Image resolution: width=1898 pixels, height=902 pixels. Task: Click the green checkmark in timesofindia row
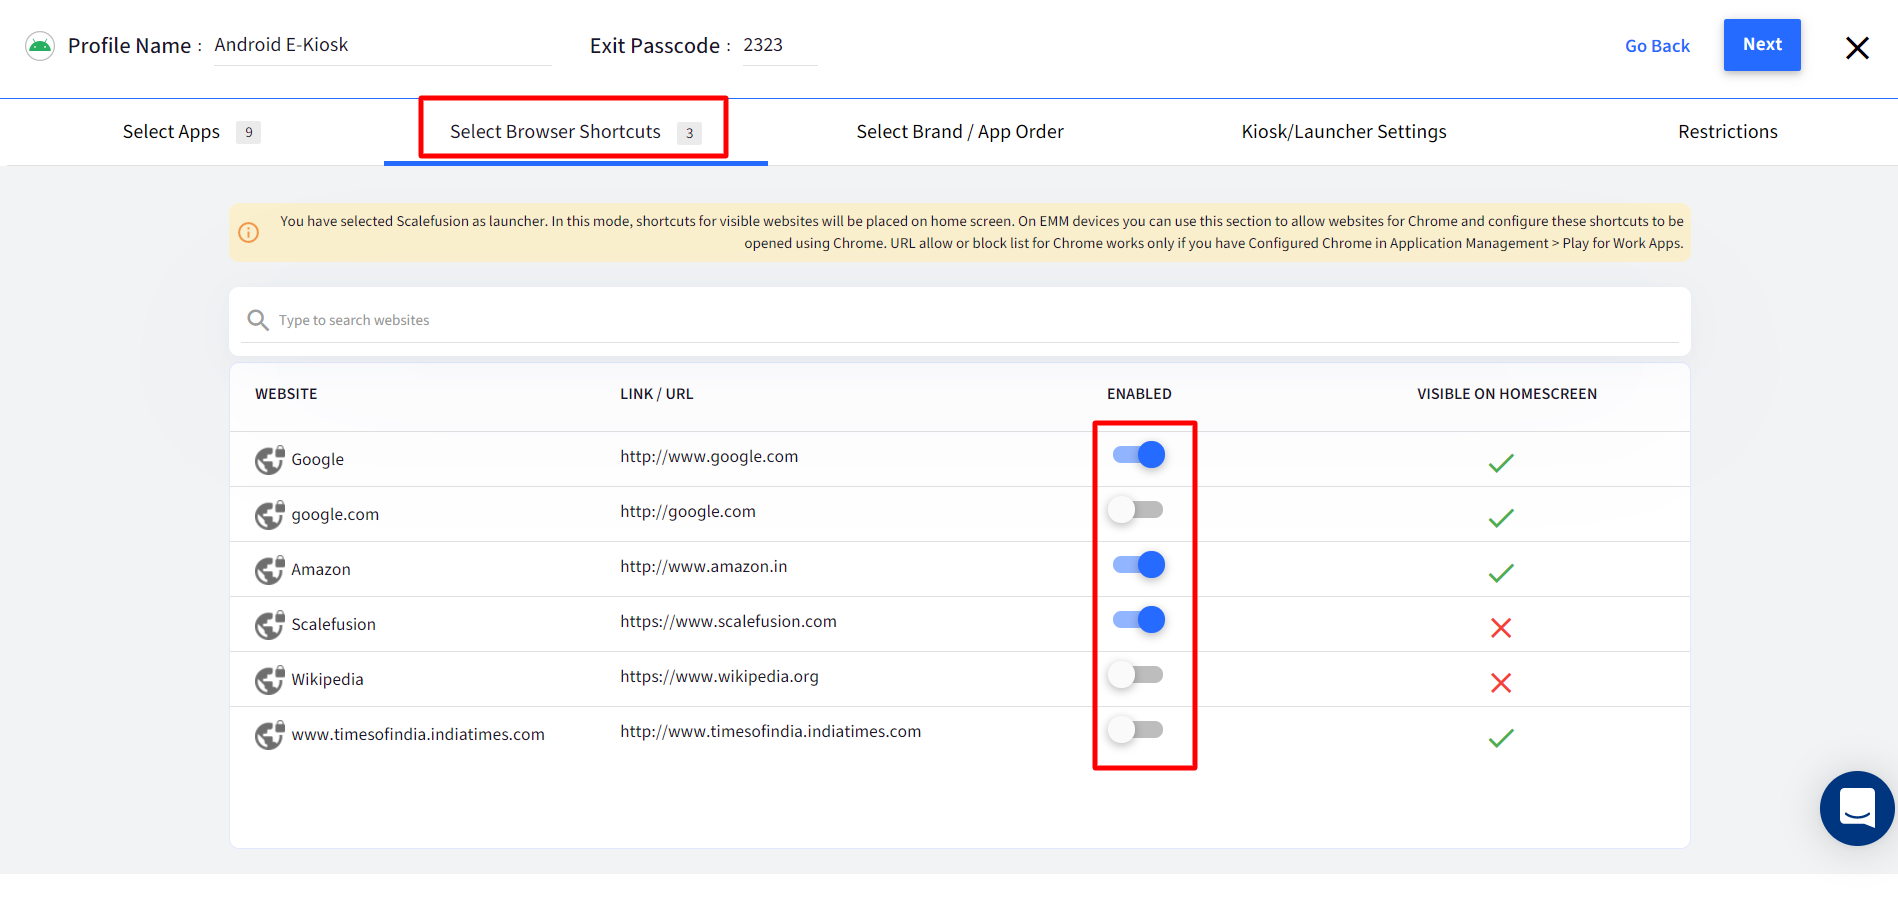(x=1501, y=738)
